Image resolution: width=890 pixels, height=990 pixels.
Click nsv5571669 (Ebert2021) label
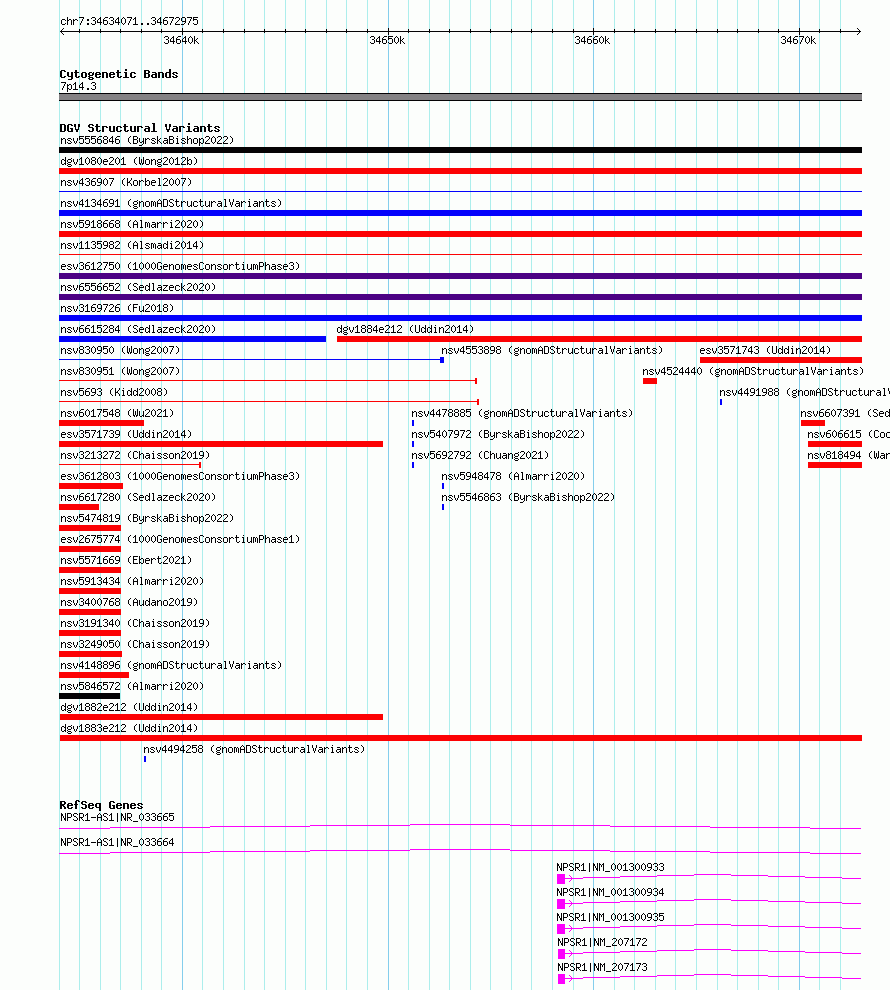pyautogui.click(x=126, y=560)
